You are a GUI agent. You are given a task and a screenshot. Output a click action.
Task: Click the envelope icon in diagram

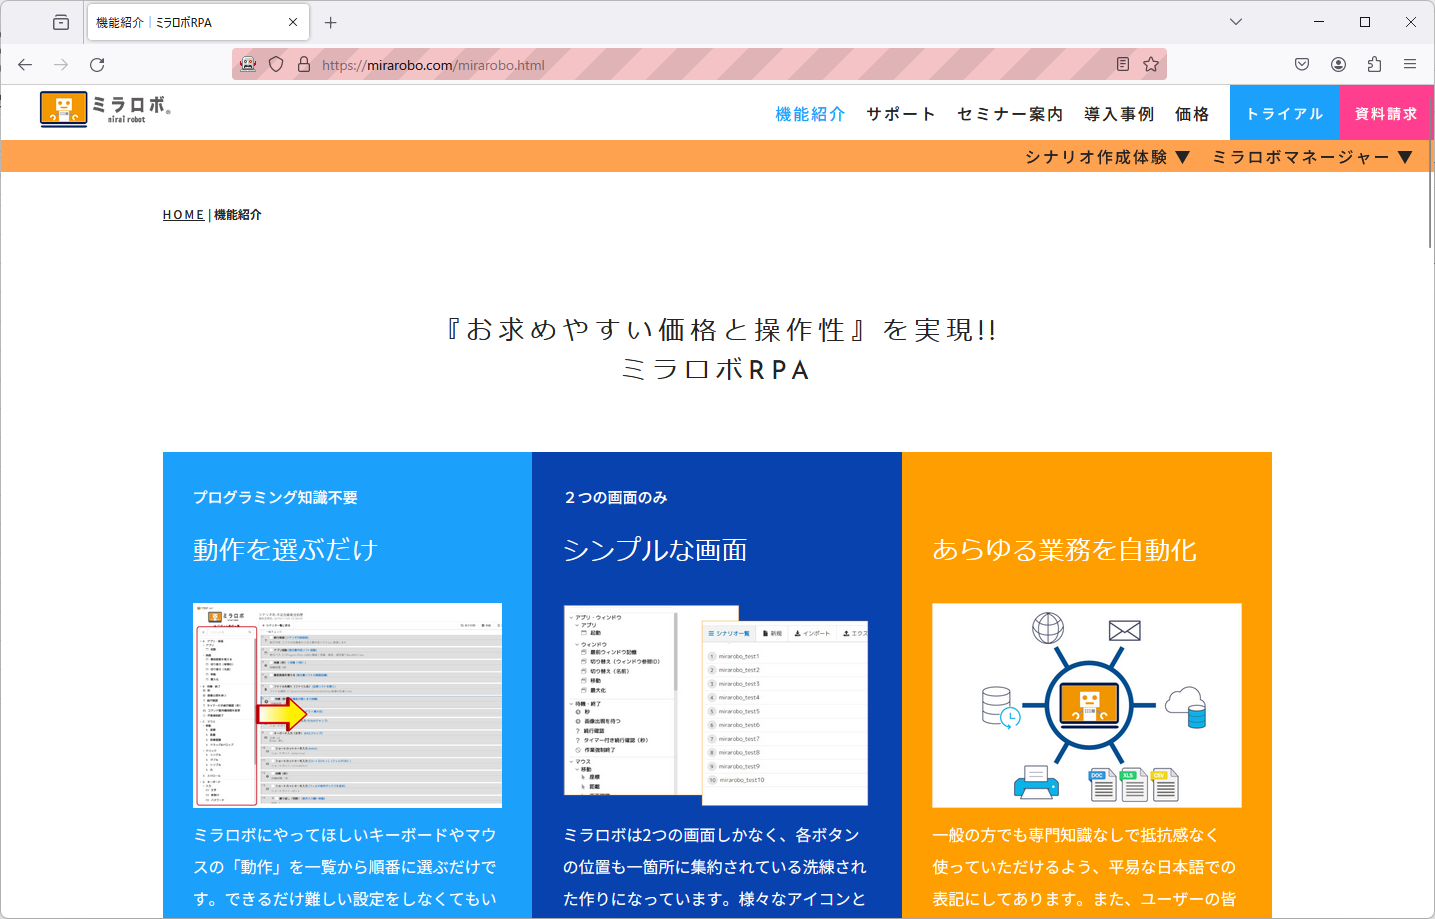click(x=1125, y=631)
